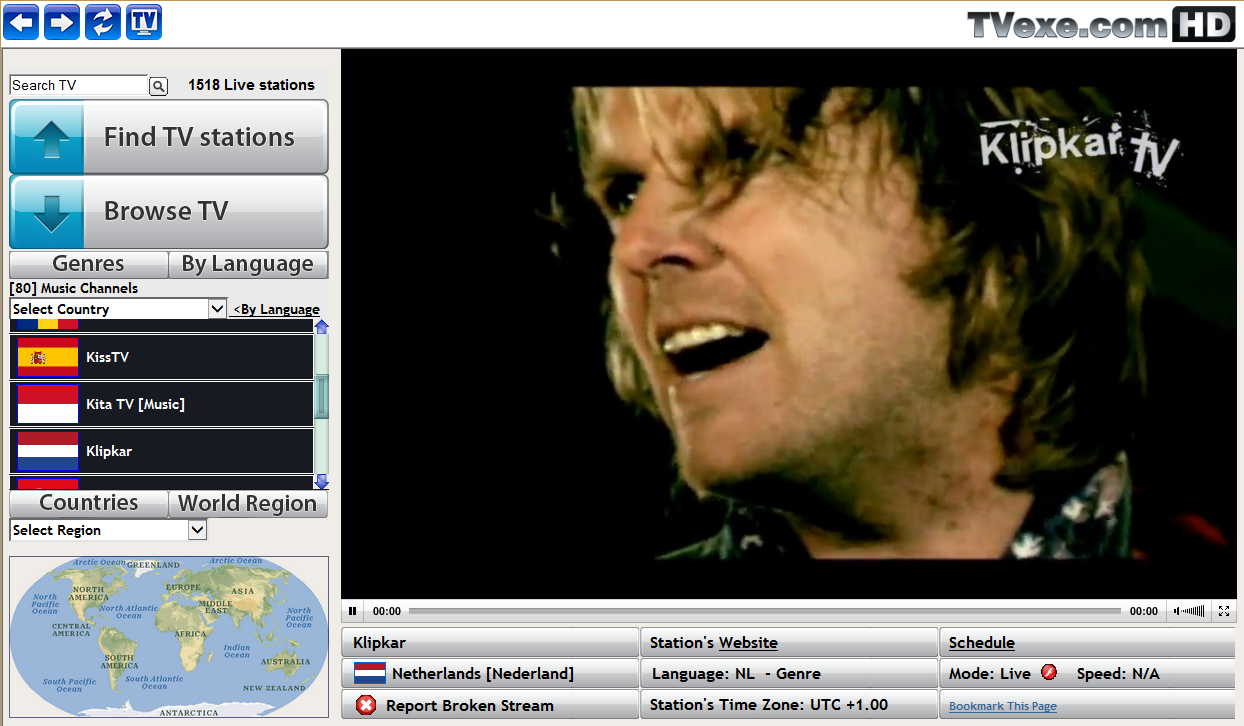Click the refresh arrows icon
The image size is (1244, 726).
[102, 21]
